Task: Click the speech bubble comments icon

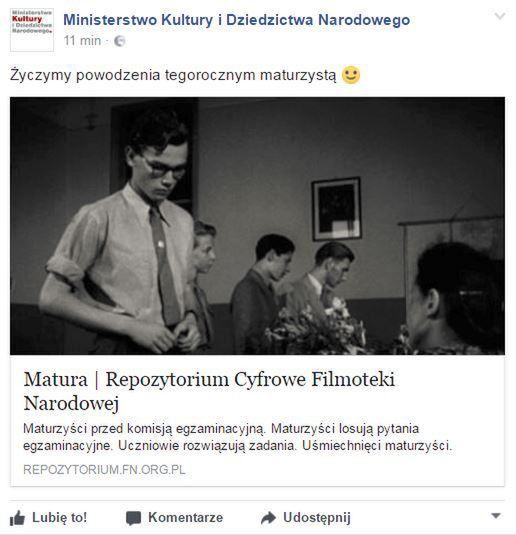Action: point(133,518)
